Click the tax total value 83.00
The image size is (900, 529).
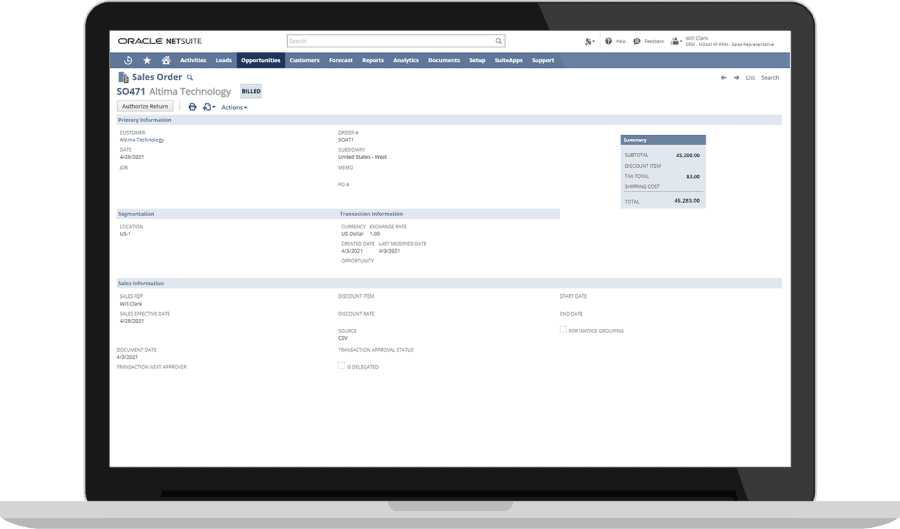693,177
